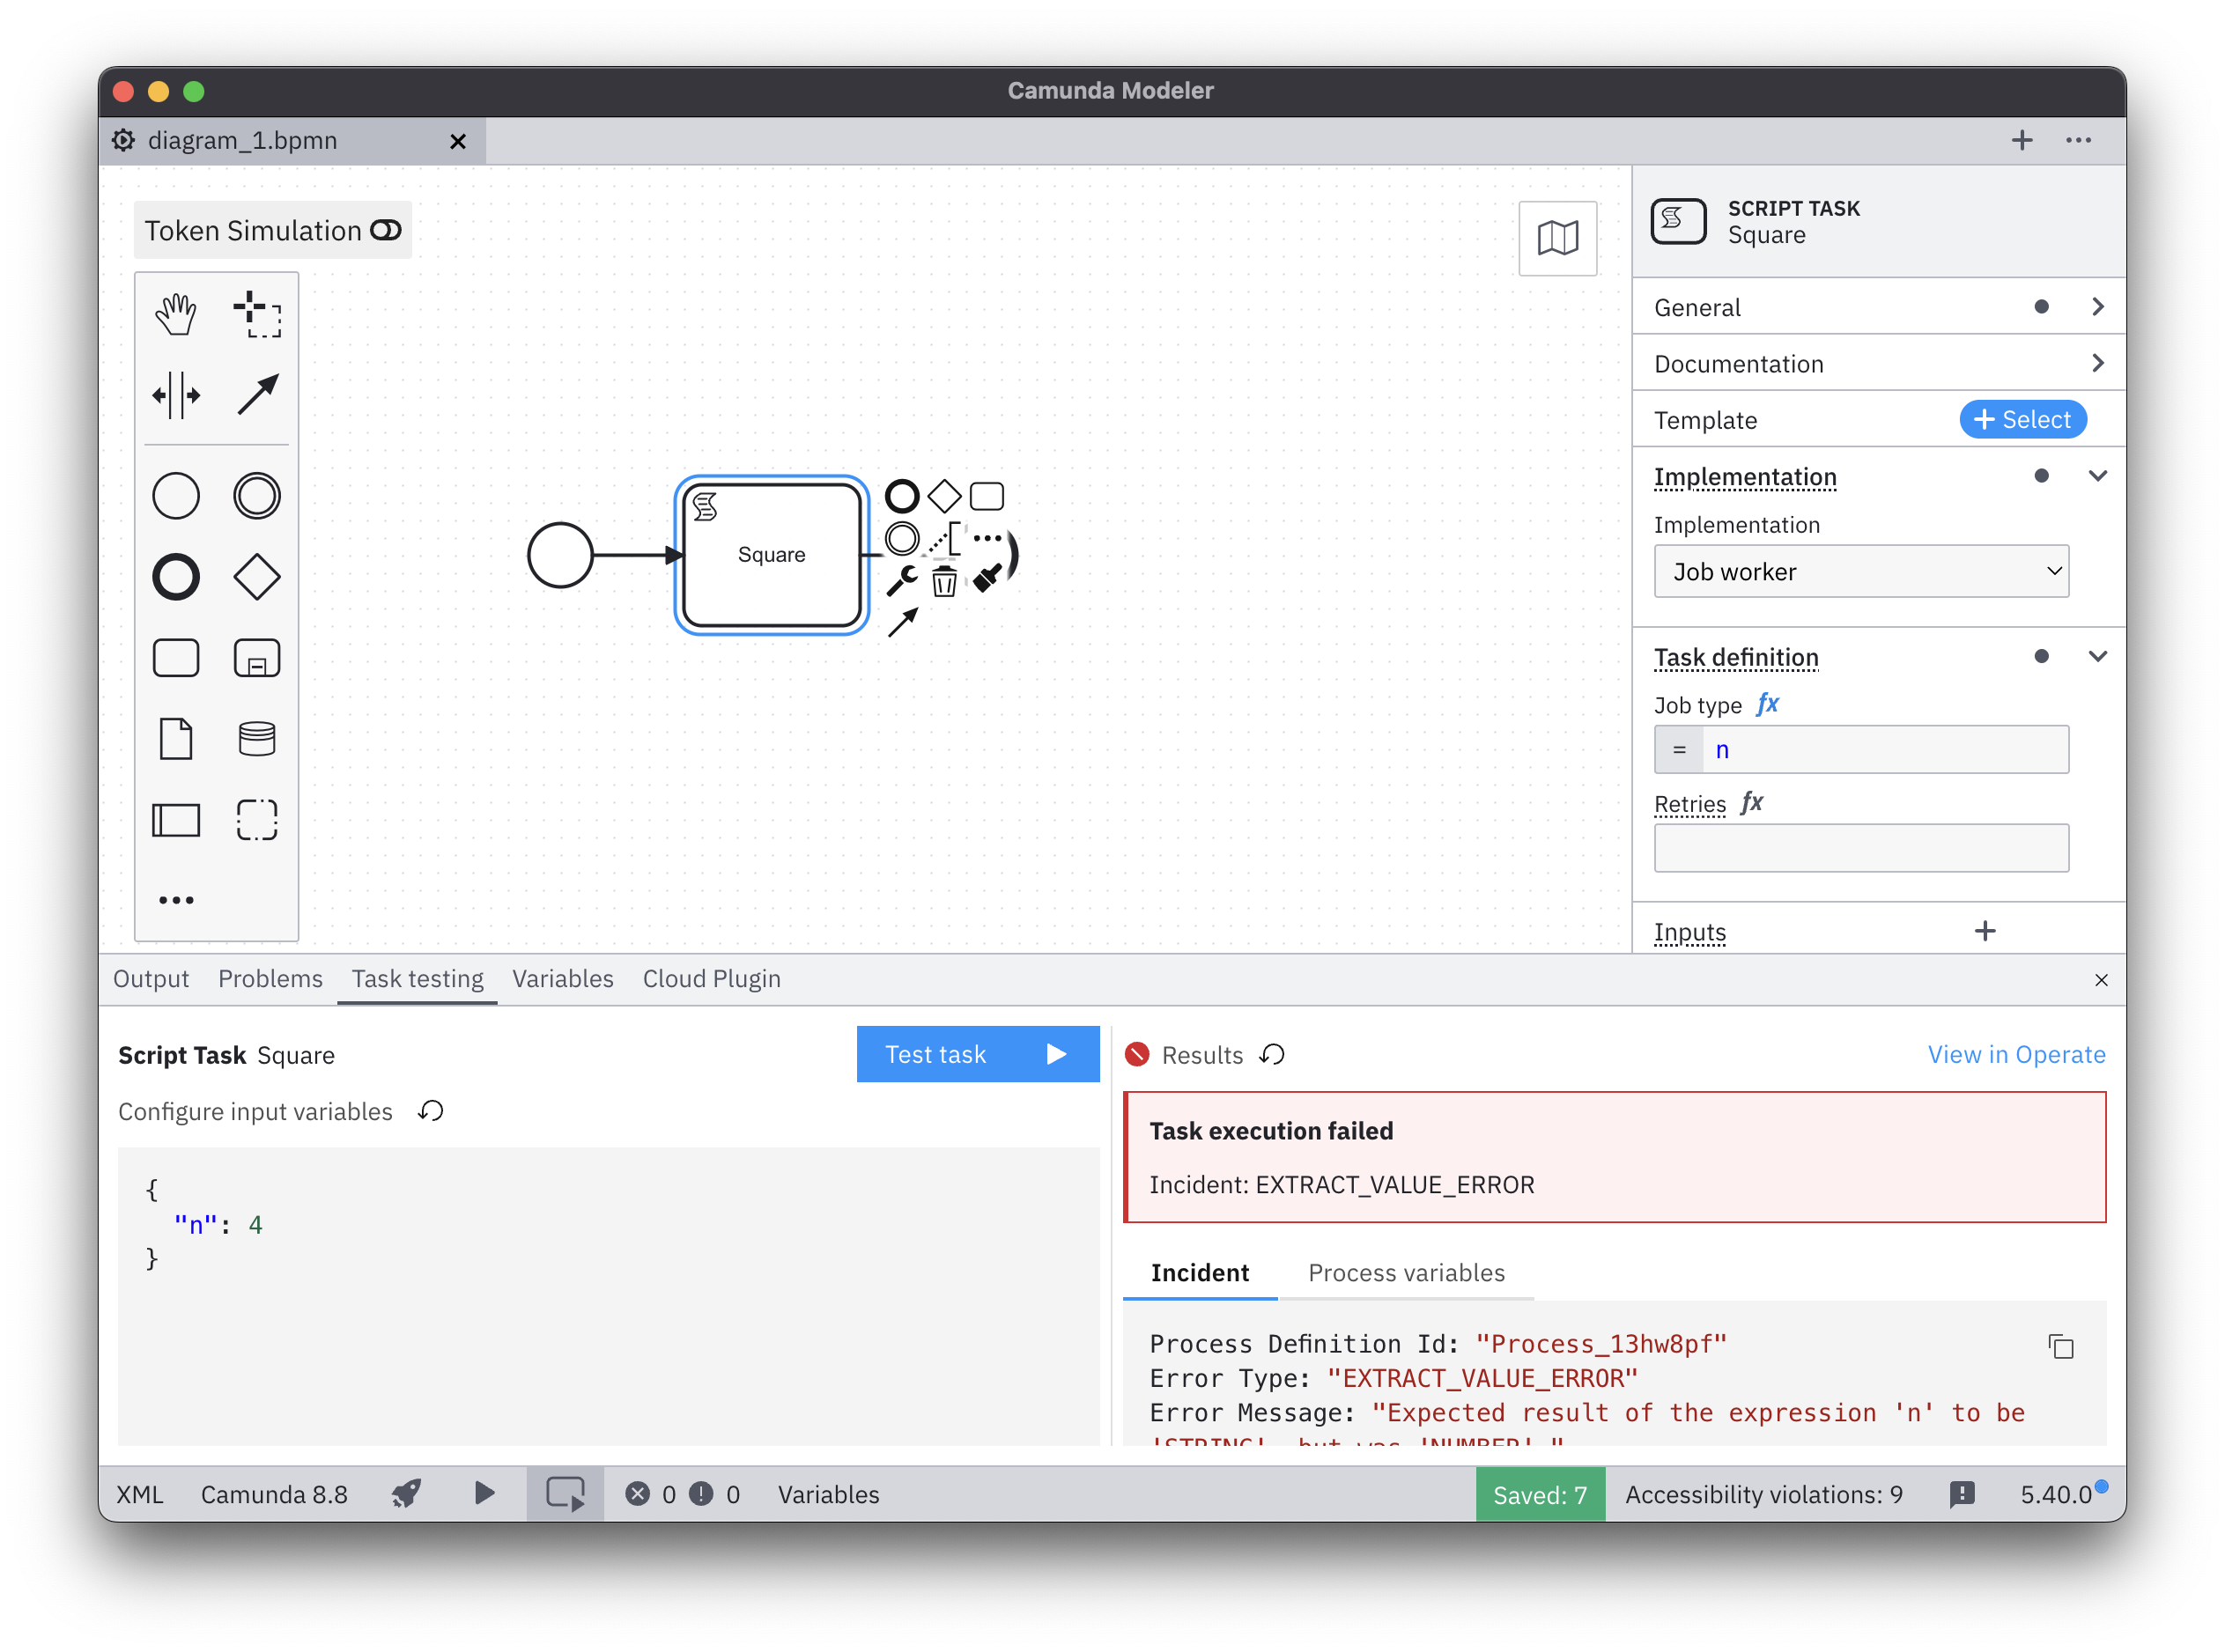Activate the Lasso selection tool
Screen dimensions: 2225x1652
pos(257,314)
